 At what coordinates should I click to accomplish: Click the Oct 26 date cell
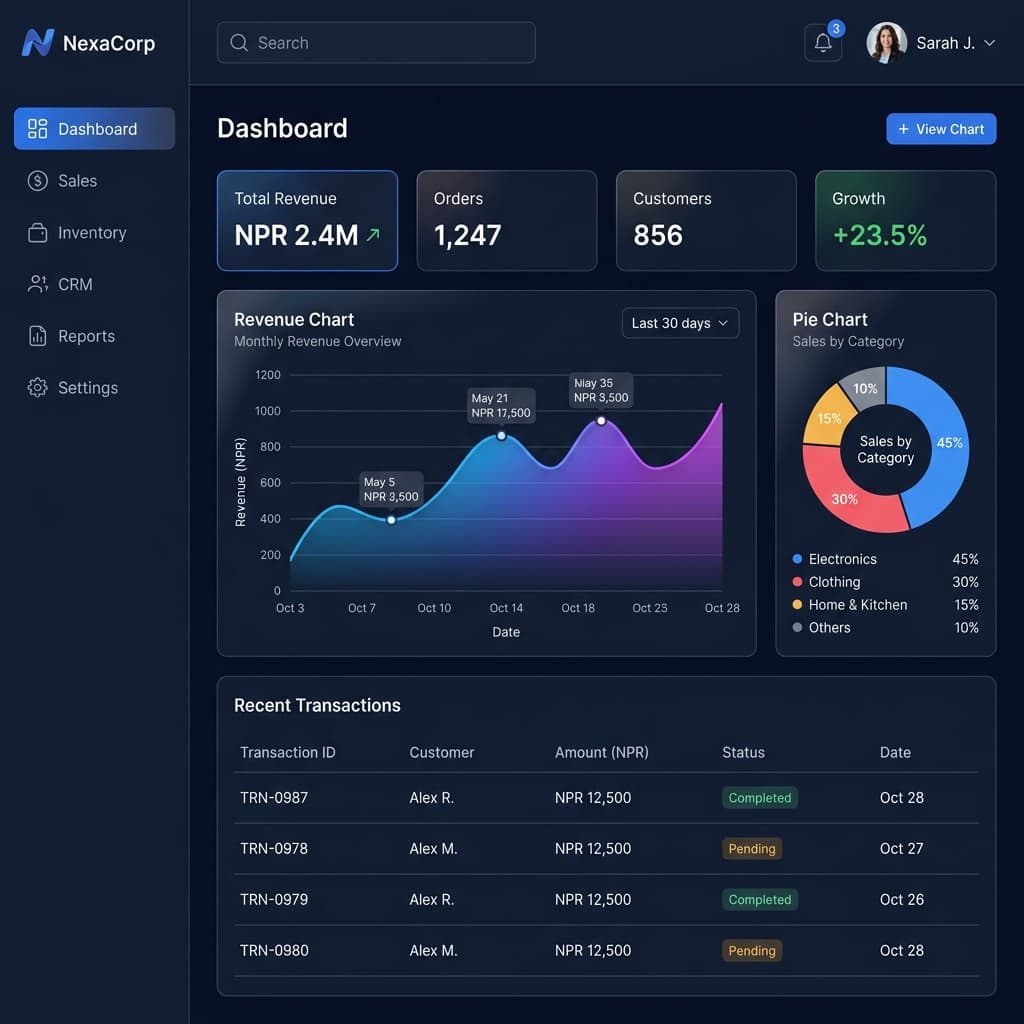tap(901, 899)
